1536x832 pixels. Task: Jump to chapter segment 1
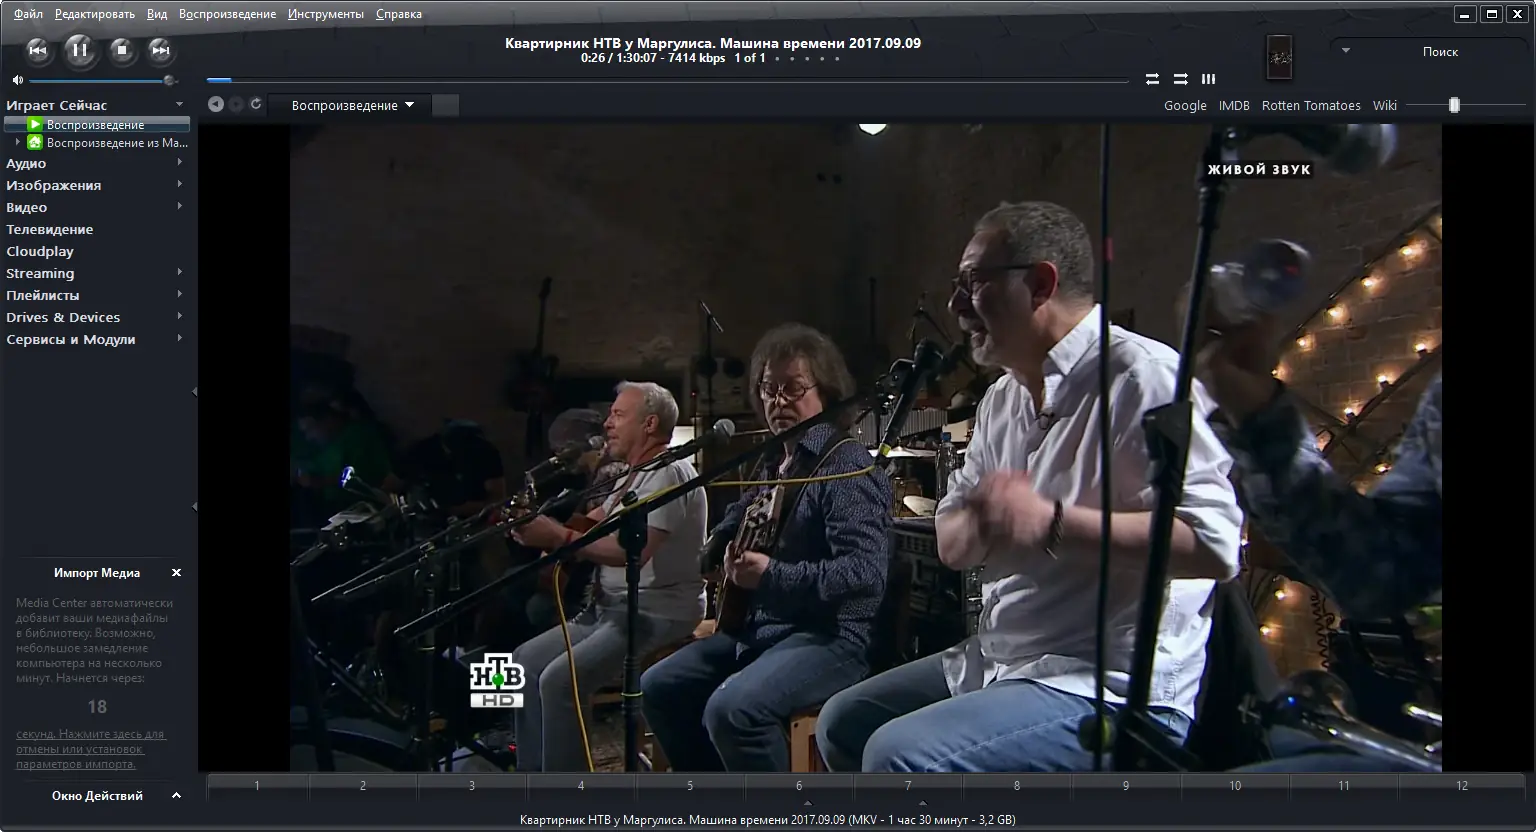[x=257, y=786]
